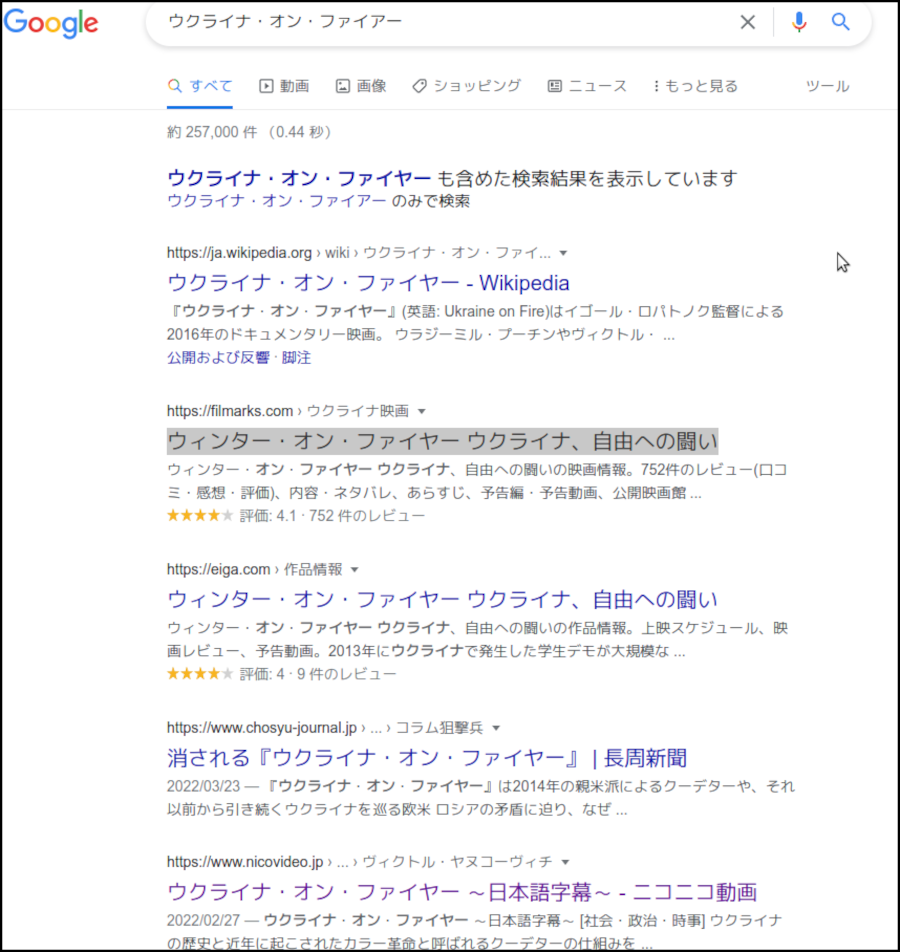This screenshot has width=900, height=952.
Task: Open the Wikipedia ウクライナ・オン・ファイヤー result
Action: (368, 283)
